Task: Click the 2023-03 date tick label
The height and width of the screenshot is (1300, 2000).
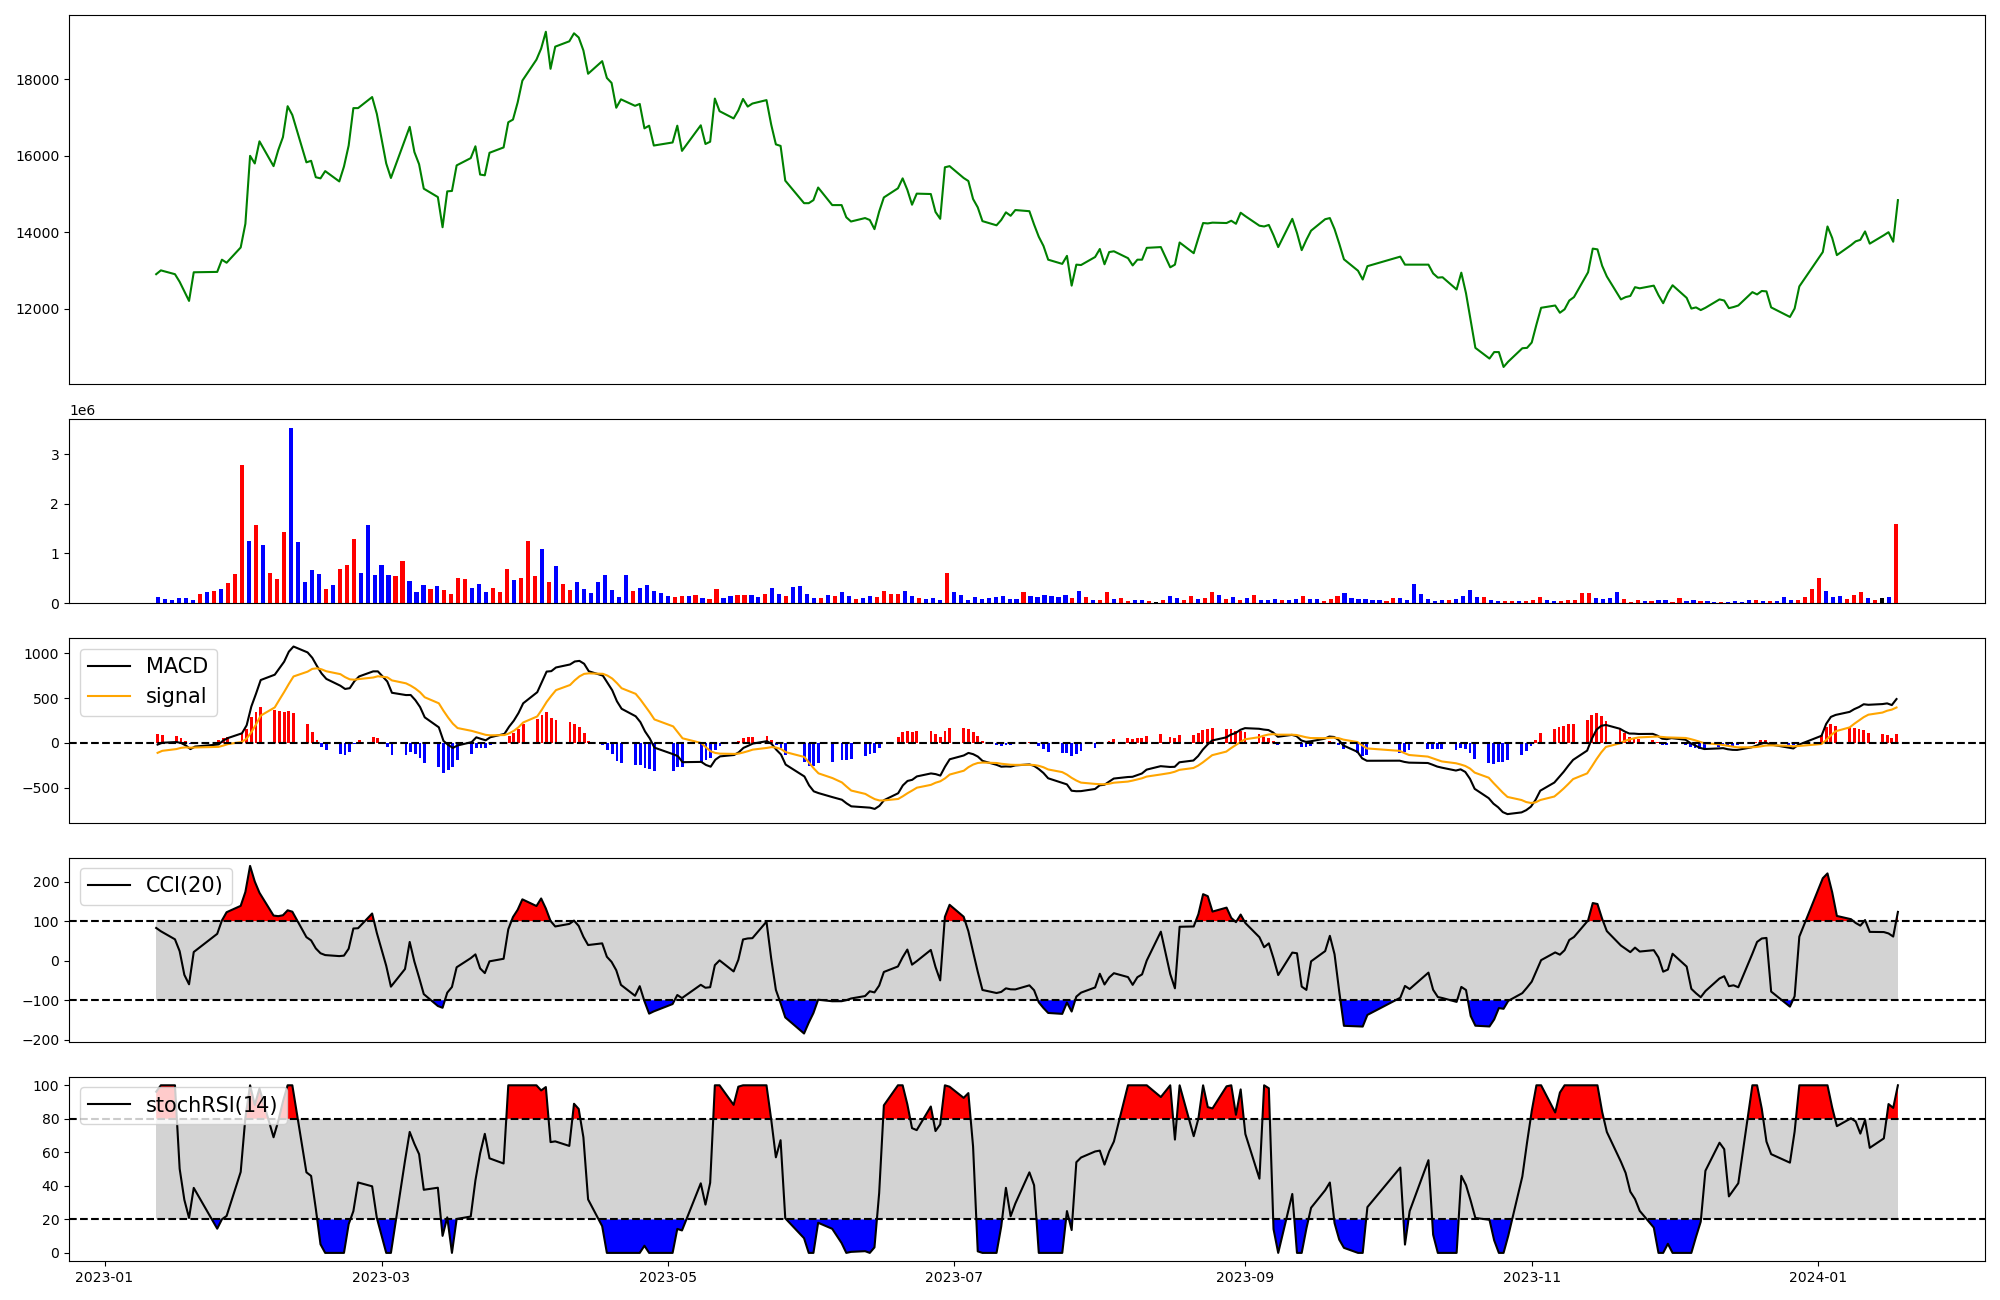Action: point(381,1277)
